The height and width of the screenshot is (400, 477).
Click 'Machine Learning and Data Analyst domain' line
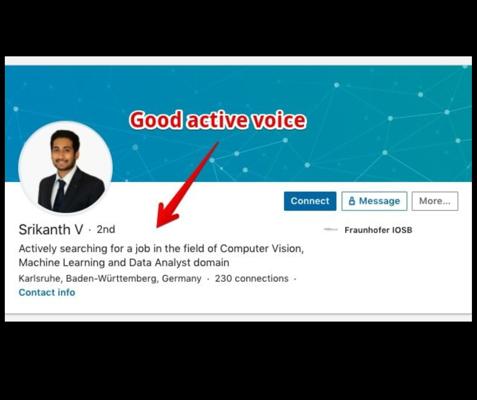(x=124, y=263)
